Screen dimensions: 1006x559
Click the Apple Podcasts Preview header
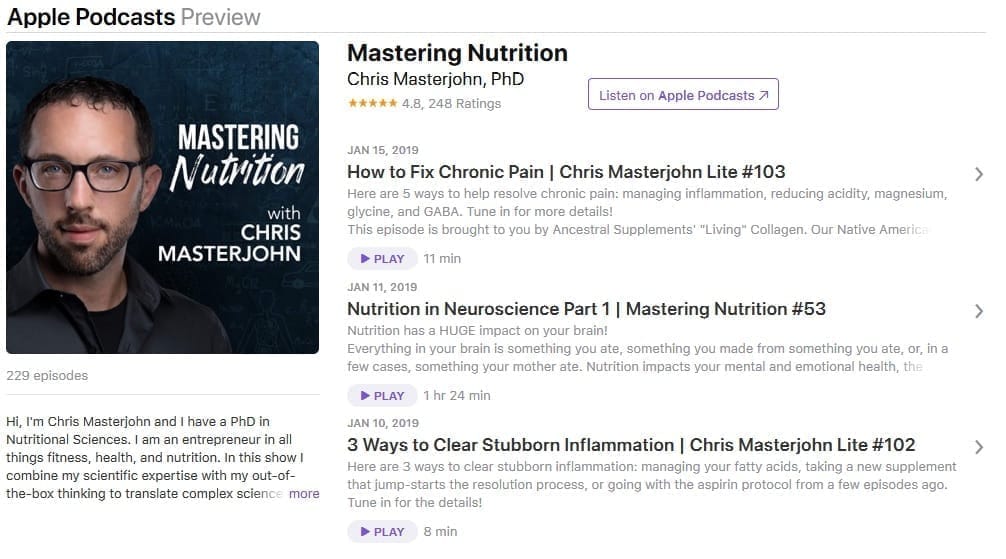pos(134,17)
